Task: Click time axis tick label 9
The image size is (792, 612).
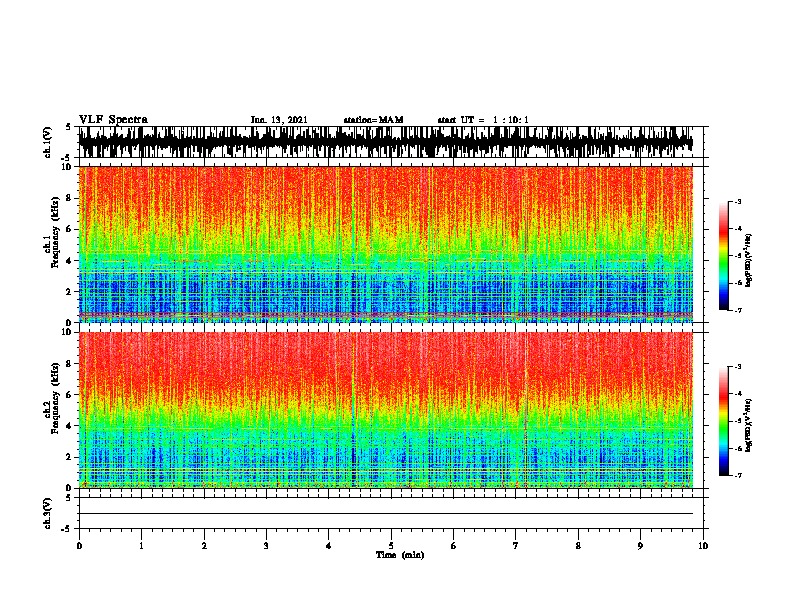Action: [640, 546]
